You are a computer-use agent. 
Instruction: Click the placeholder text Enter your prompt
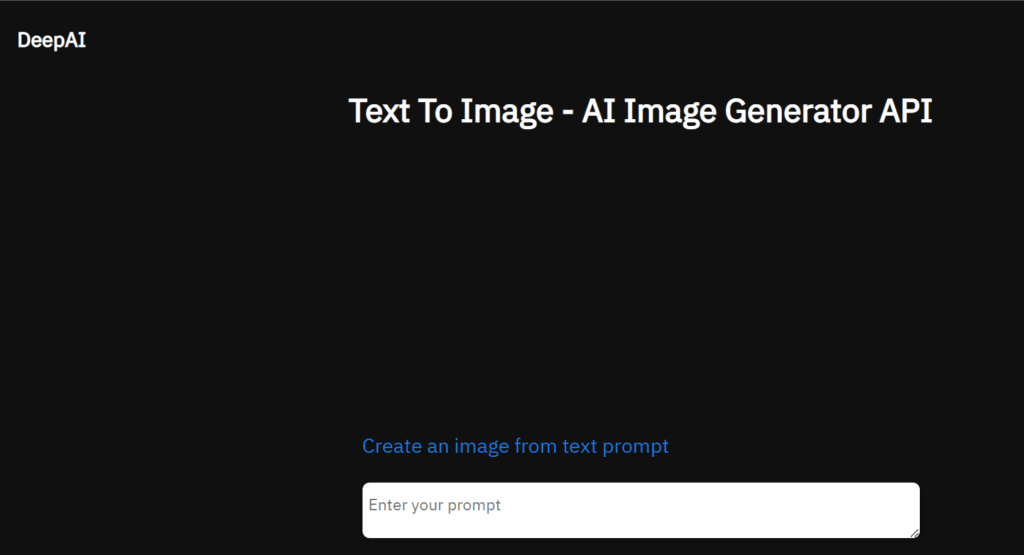coord(434,505)
